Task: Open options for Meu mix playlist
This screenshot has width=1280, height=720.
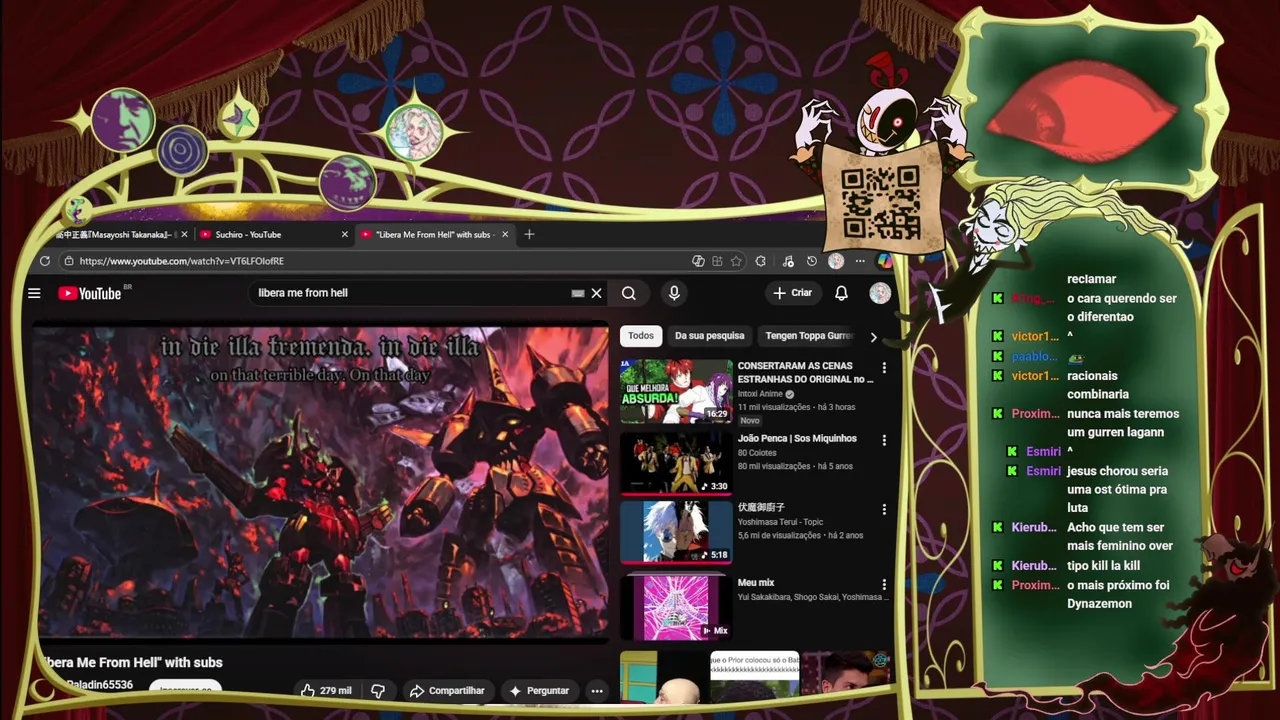Action: (x=884, y=584)
